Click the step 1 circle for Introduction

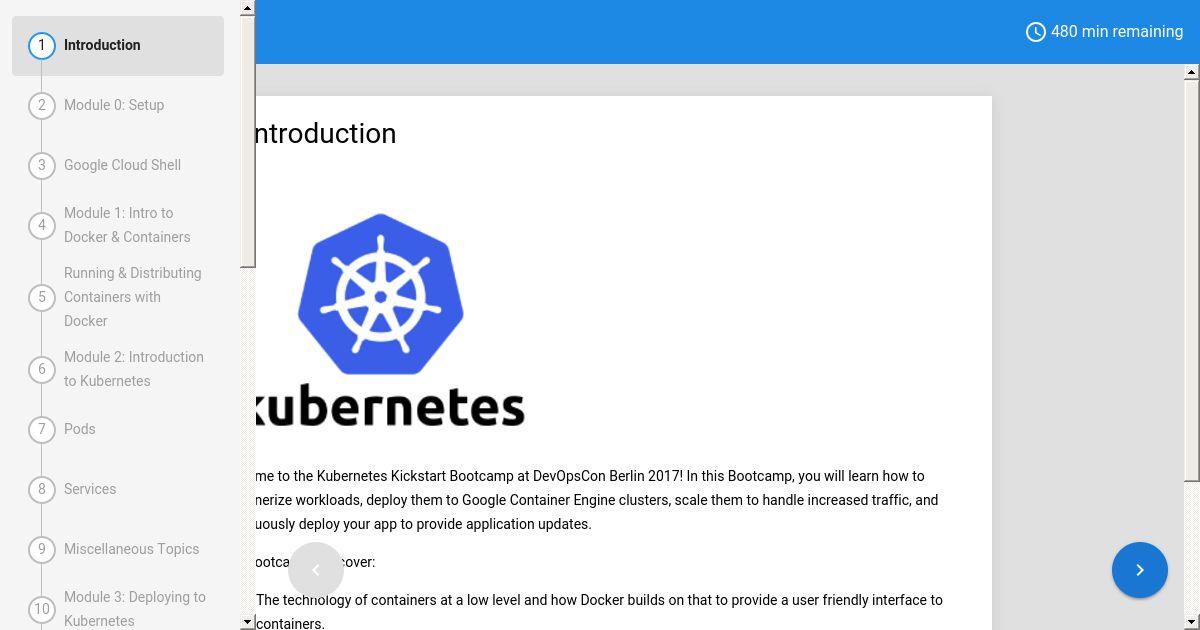coord(42,45)
